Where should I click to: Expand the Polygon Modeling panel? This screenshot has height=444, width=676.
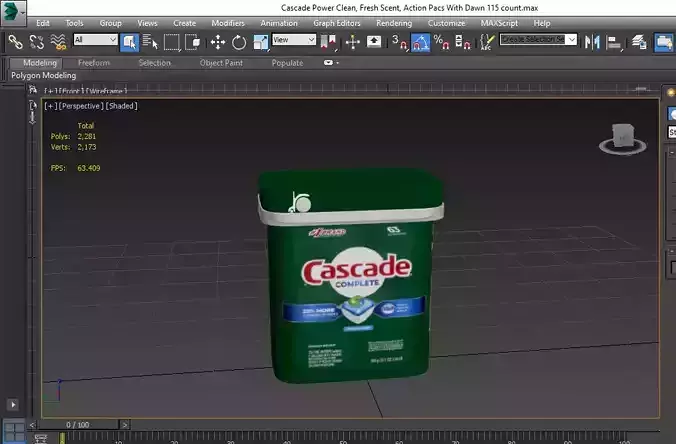[x=43, y=75]
